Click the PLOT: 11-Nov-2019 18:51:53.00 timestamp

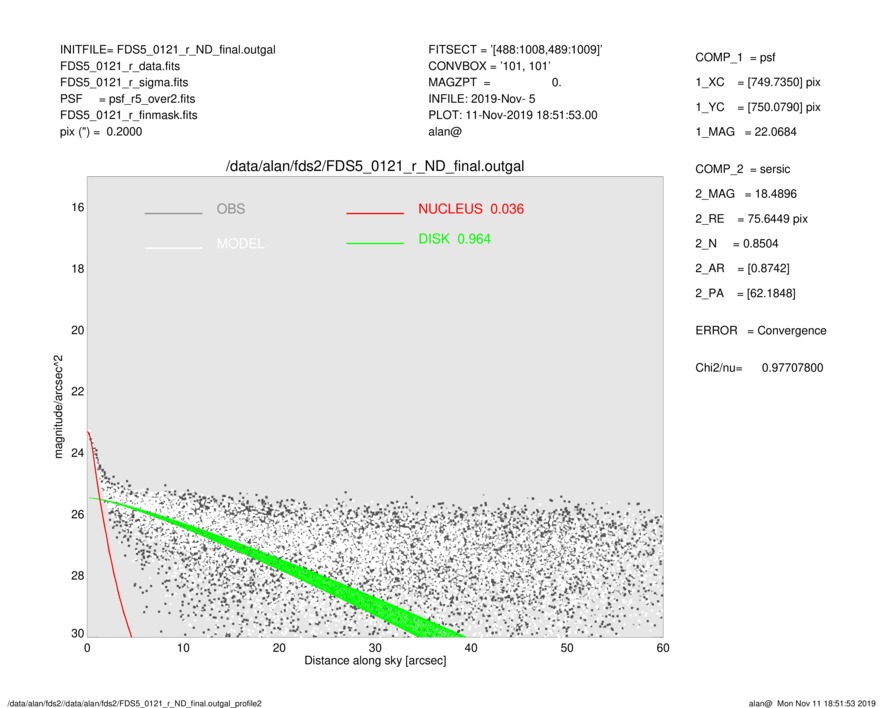[x=512, y=115]
